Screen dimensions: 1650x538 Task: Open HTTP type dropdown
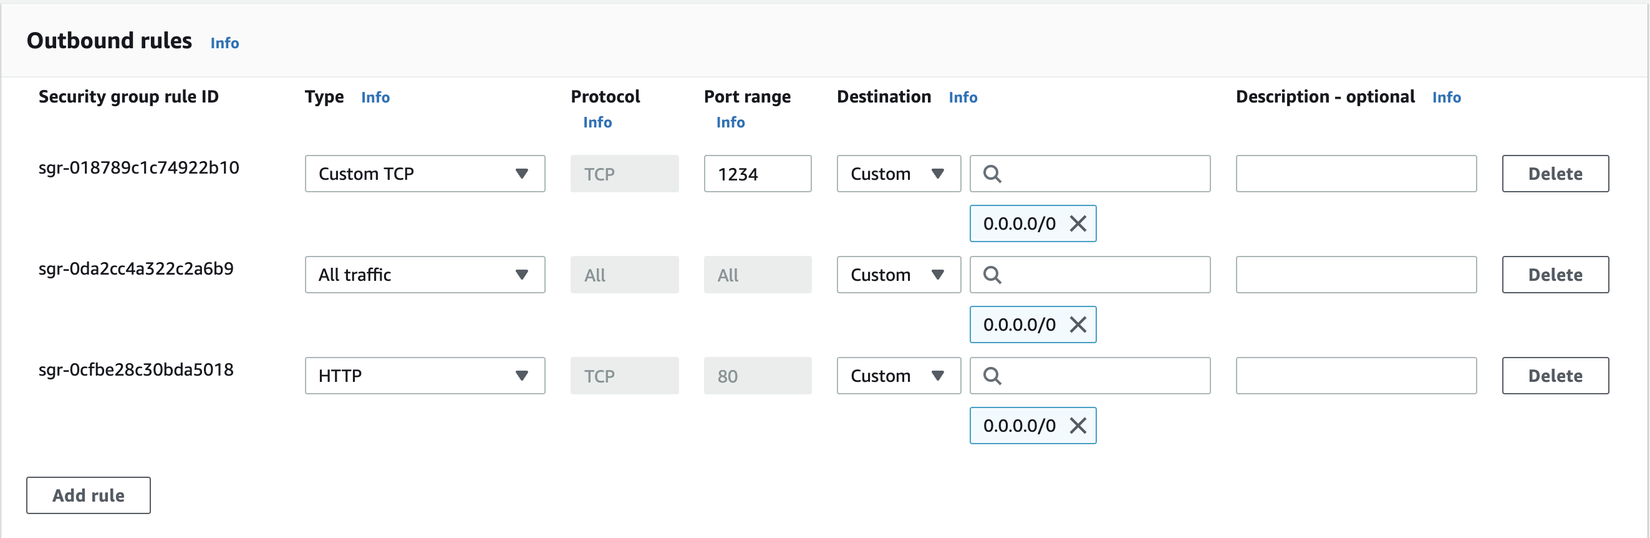424,376
